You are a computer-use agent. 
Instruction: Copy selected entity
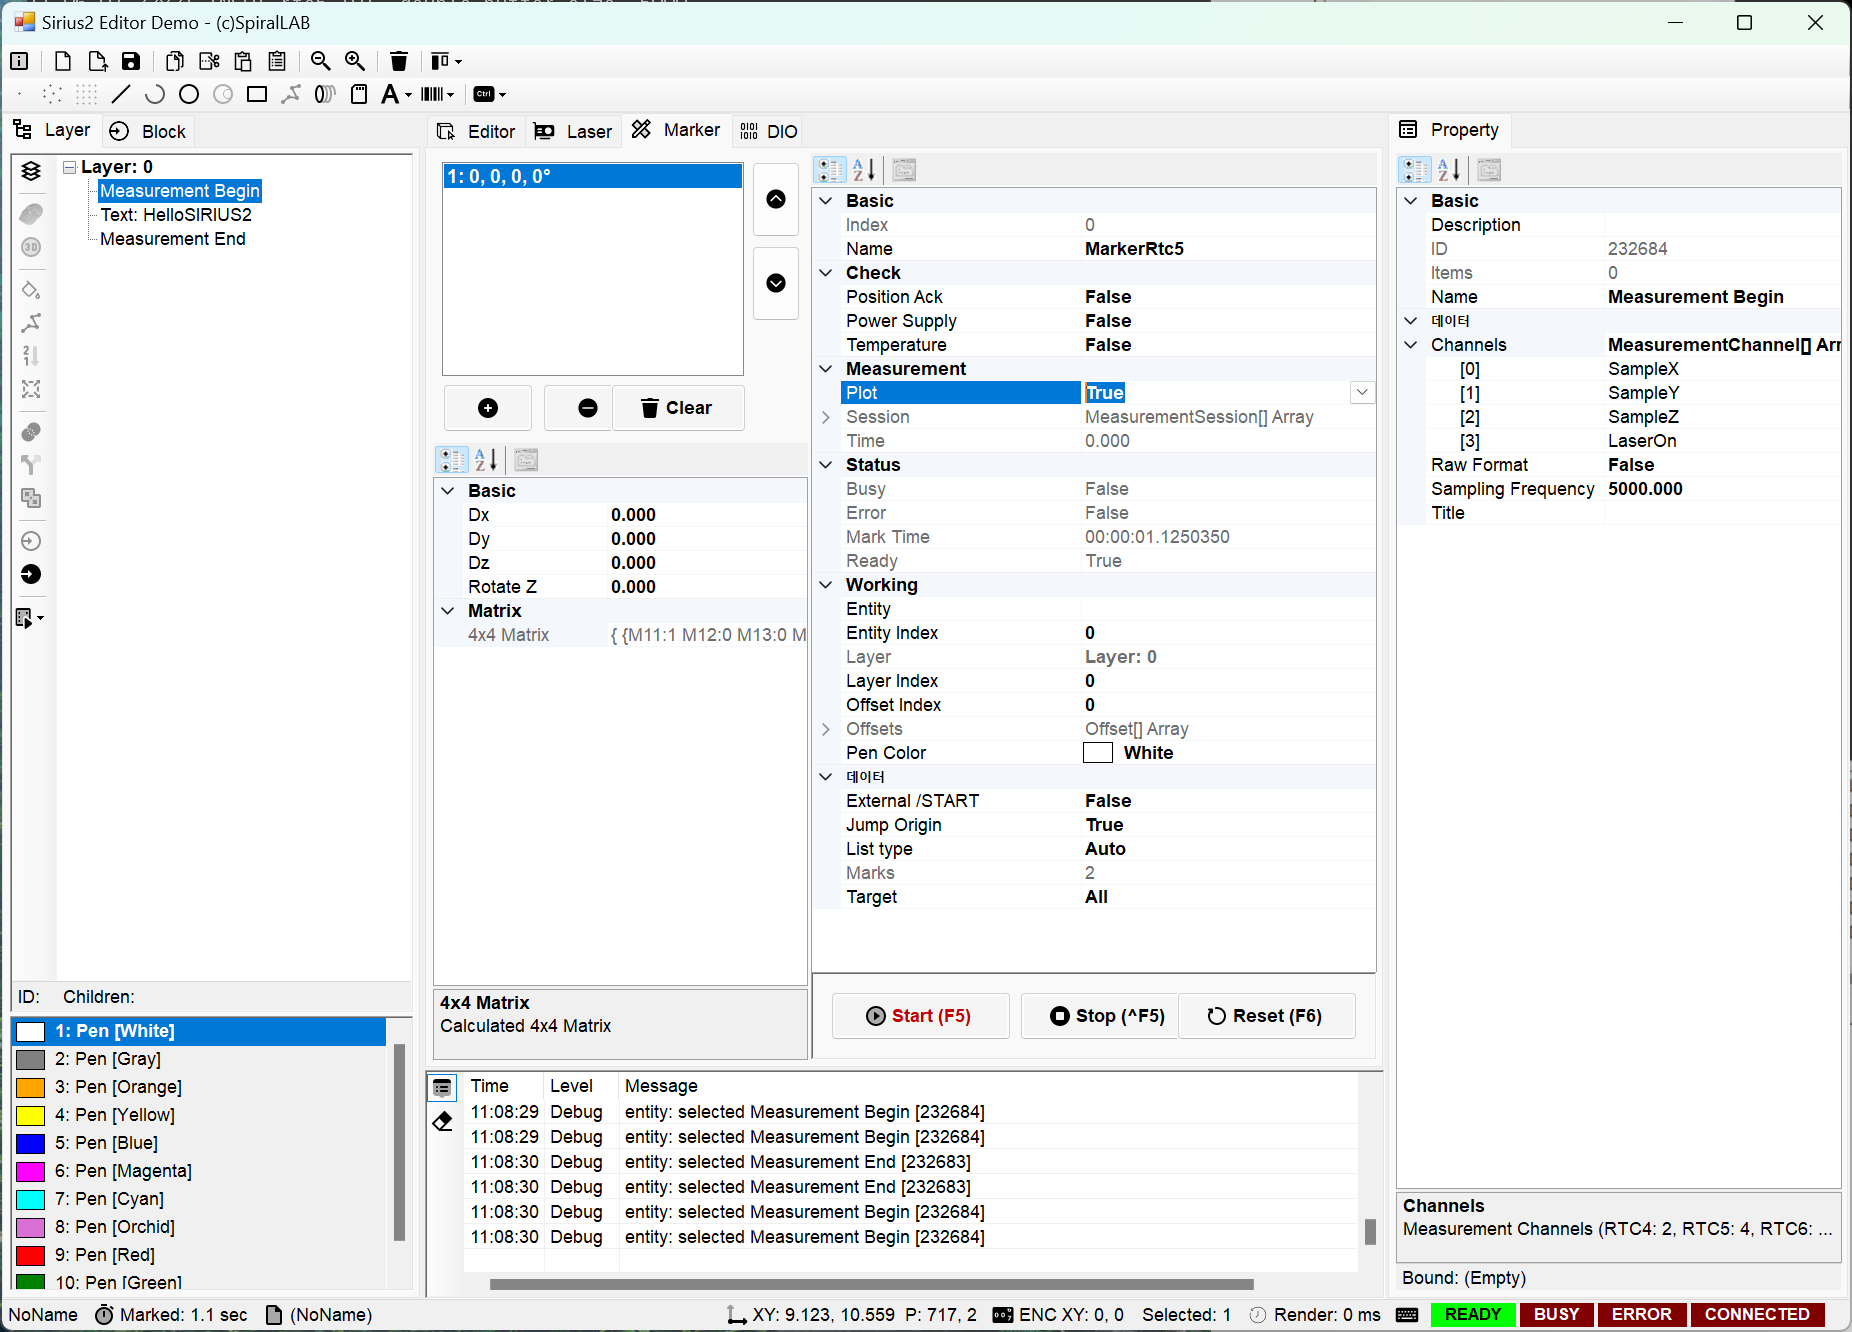pyautogui.click(x=175, y=61)
